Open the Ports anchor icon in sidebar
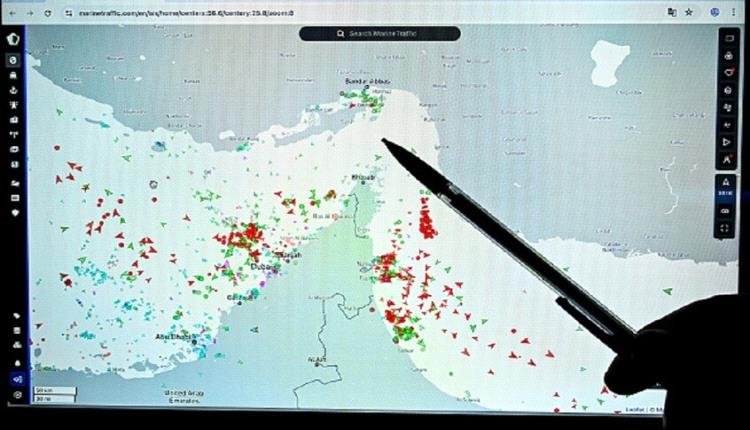The width and height of the screenshot is (750, 430). pos(14,89)
